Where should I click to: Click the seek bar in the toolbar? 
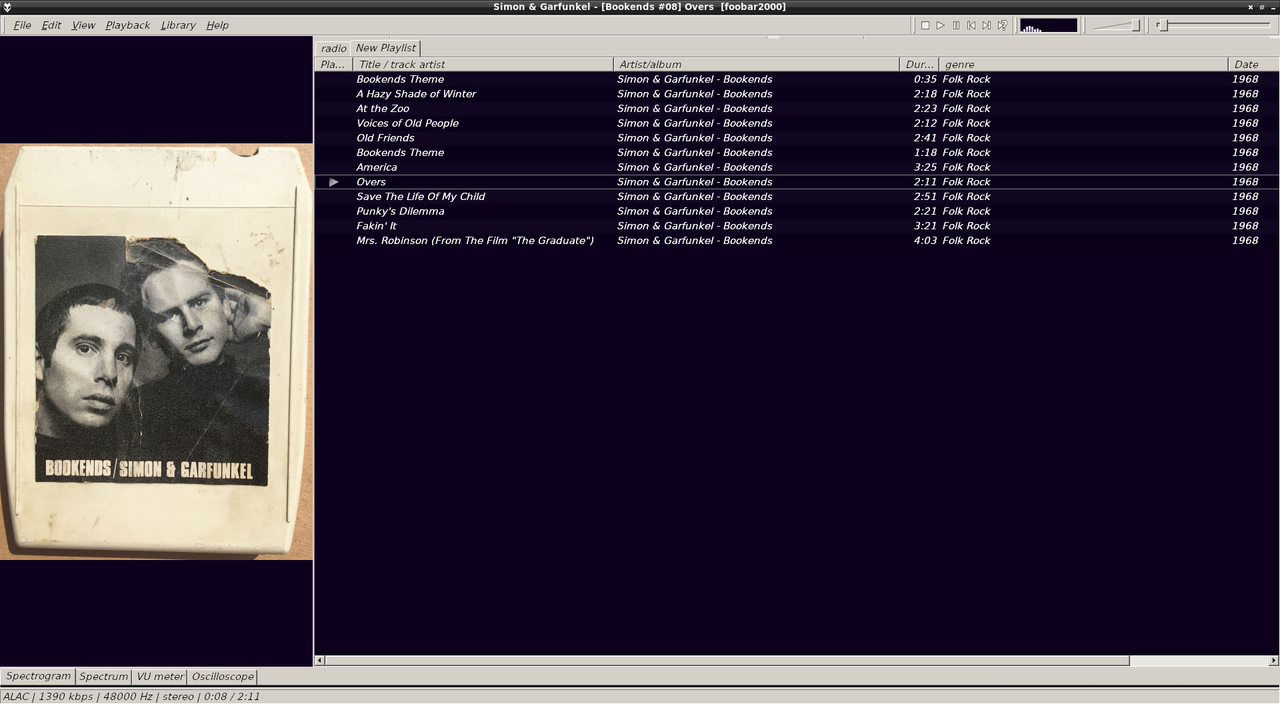click(x=1213, y=25)
